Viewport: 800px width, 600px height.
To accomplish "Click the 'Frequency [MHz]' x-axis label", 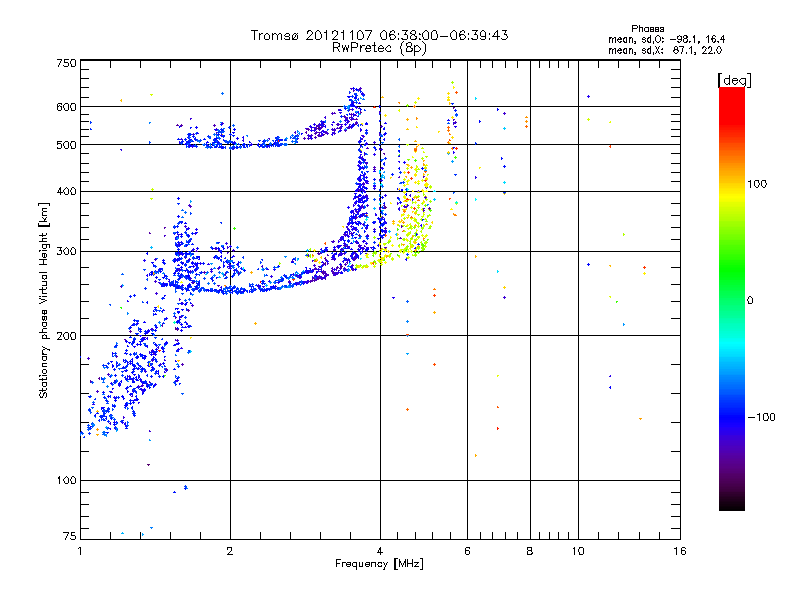I will pos(379,564).
